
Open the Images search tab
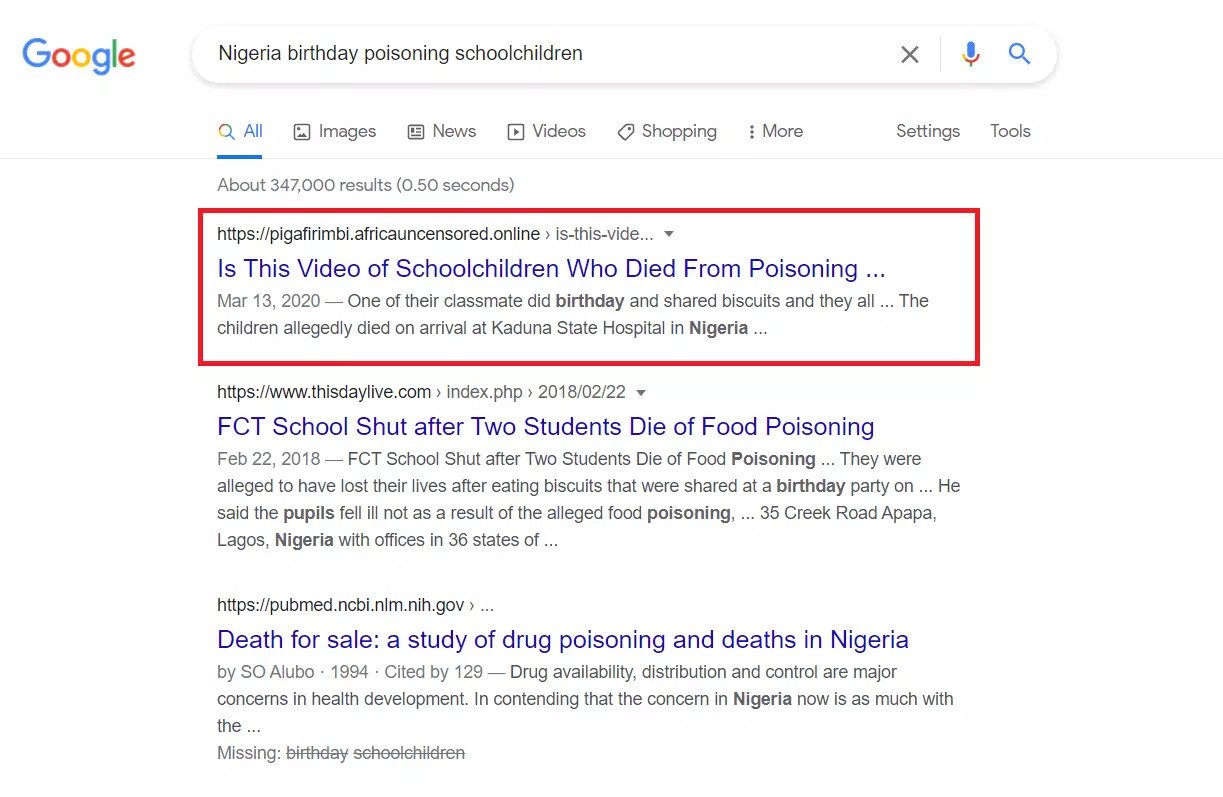334,131
